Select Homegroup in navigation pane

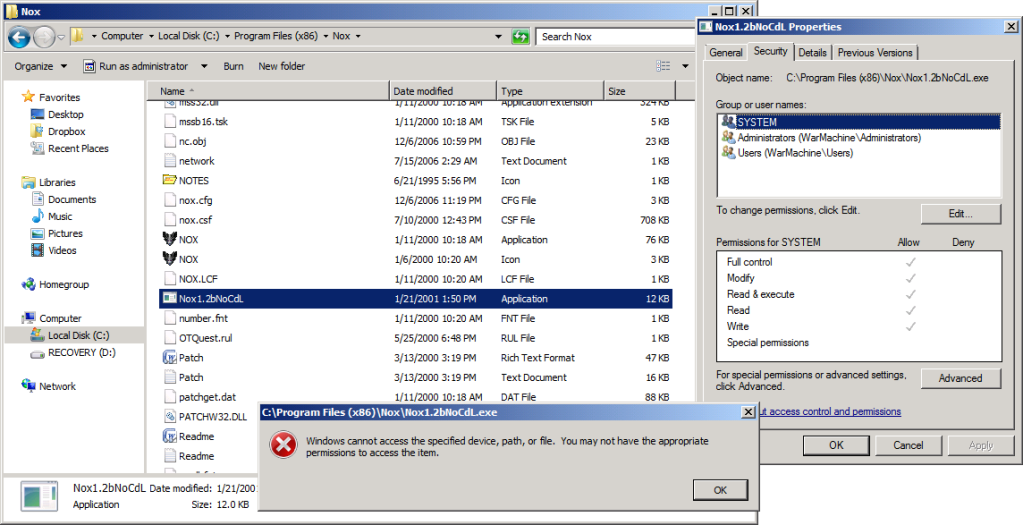pyautogui.click(x=63, y=284)
